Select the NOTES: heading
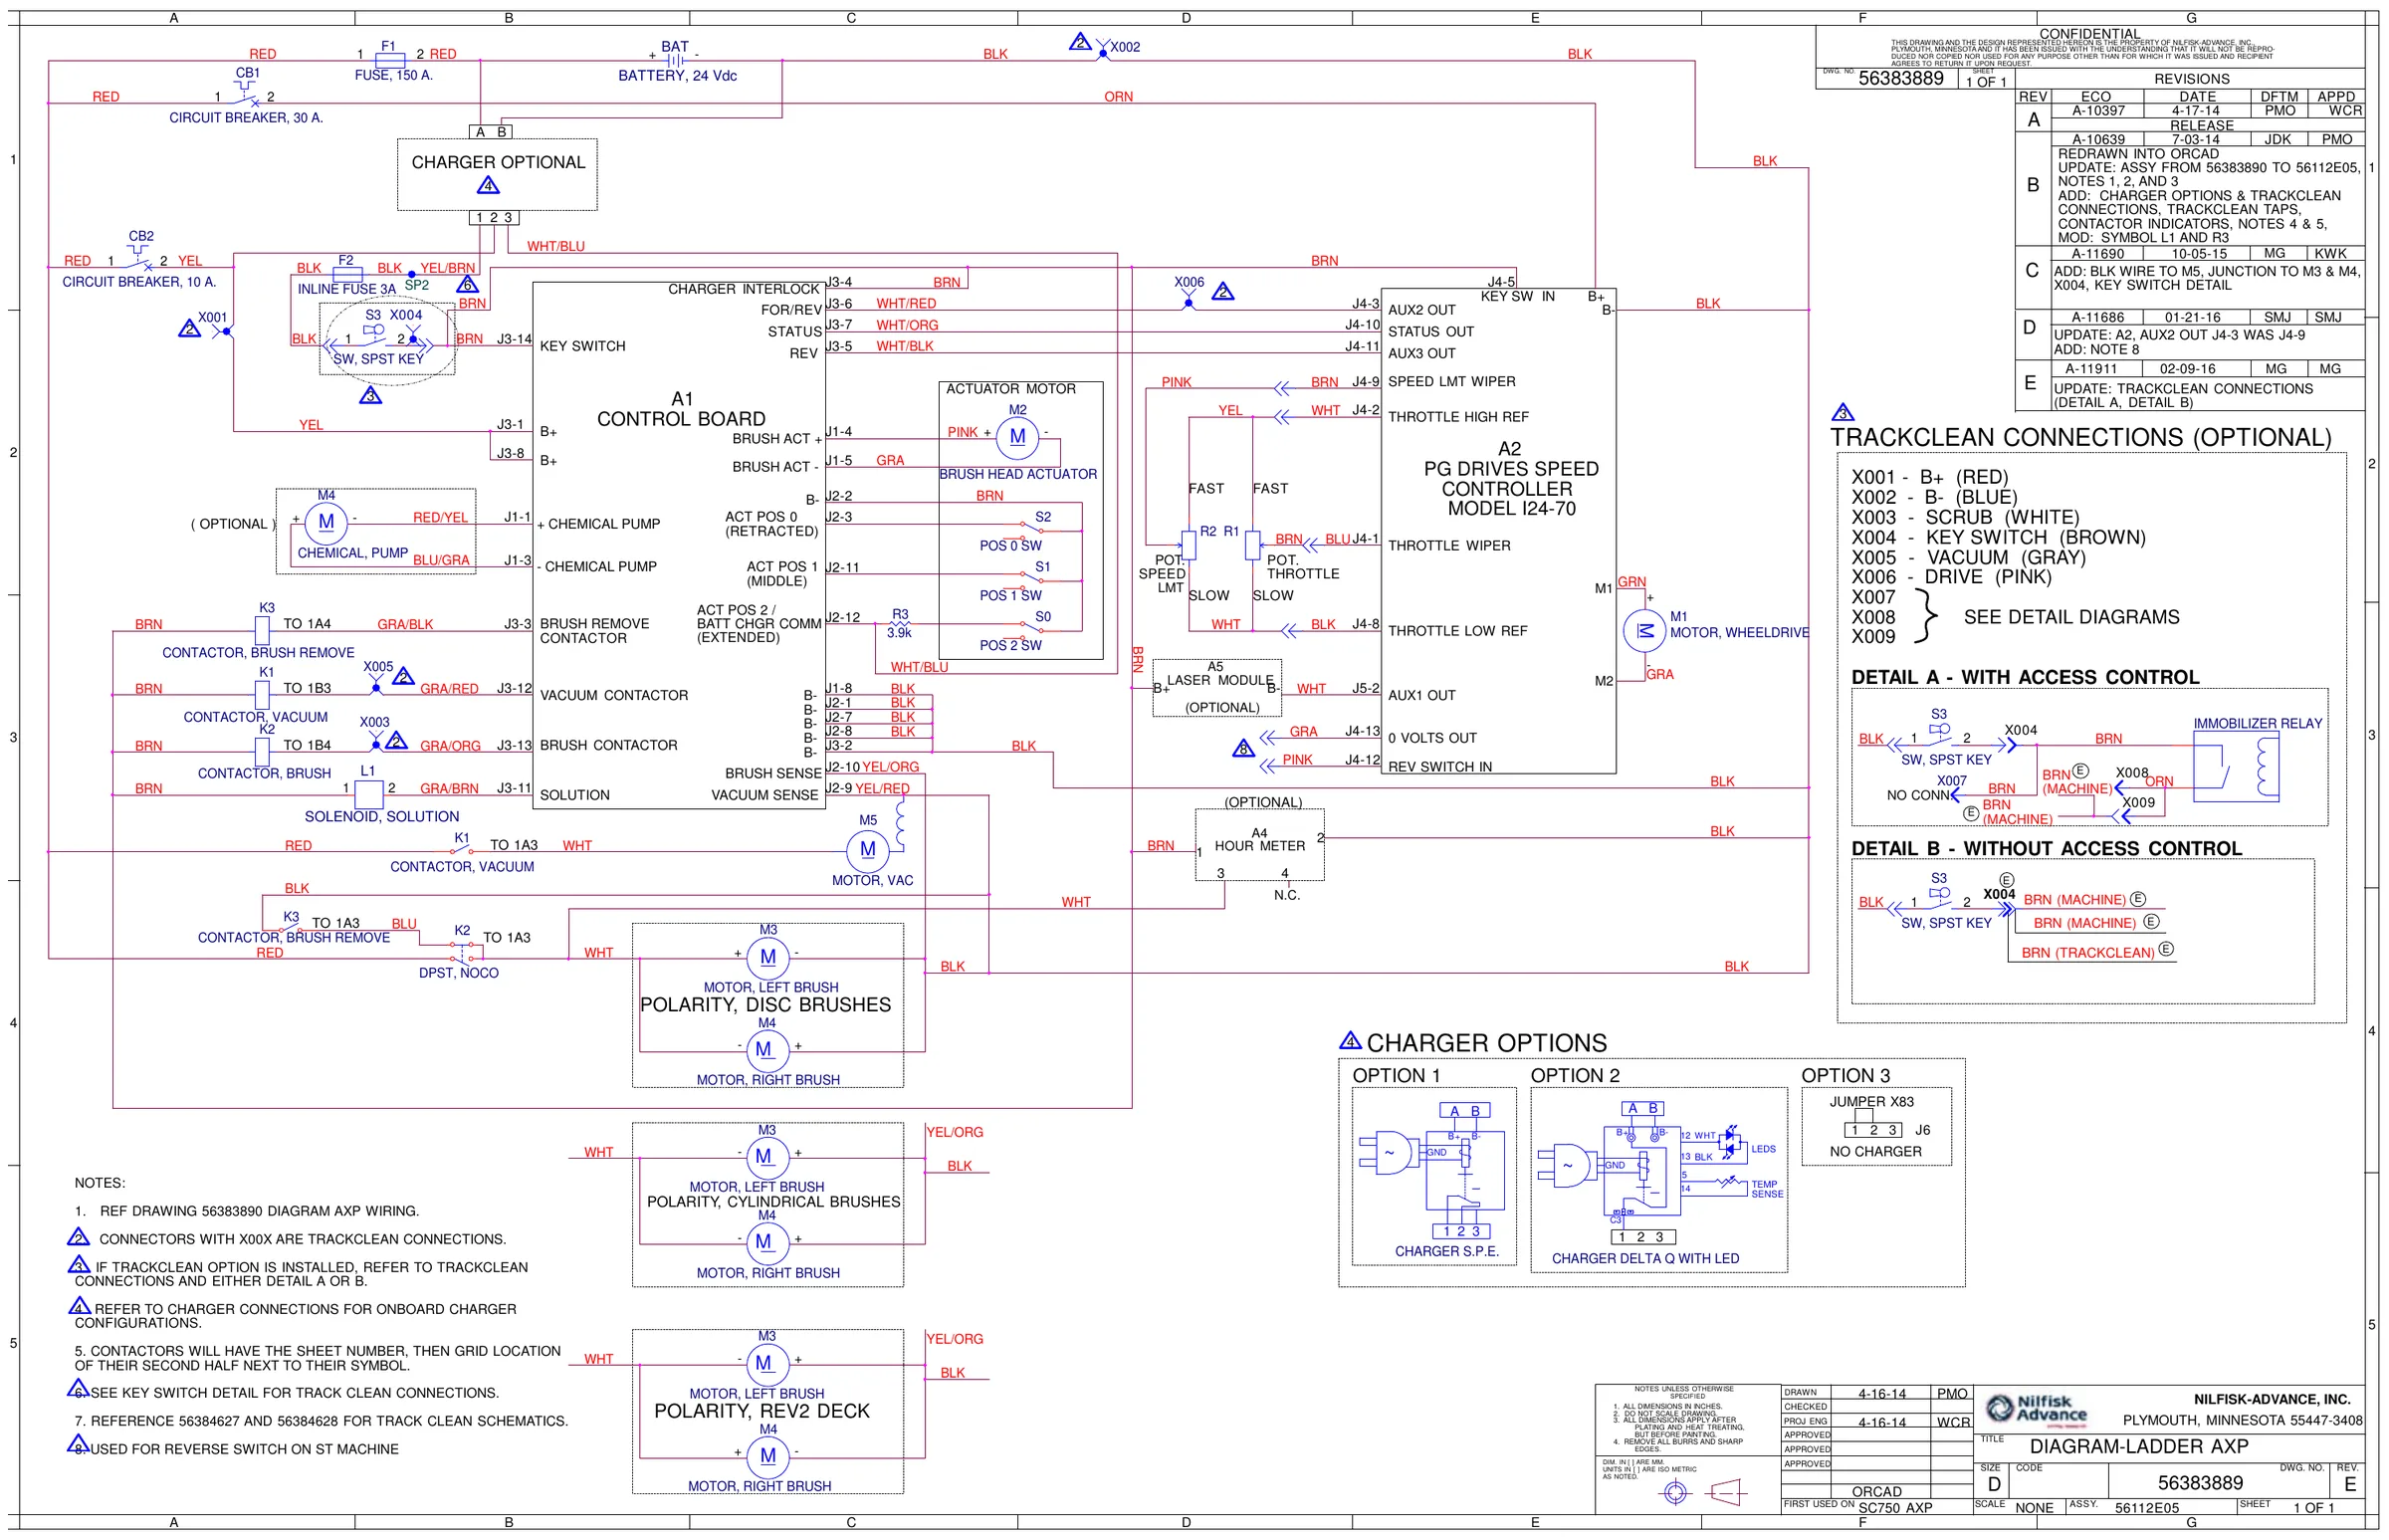Image resolution: width=2389 pixels, height=1540 pixels. tap(100, 1182)
